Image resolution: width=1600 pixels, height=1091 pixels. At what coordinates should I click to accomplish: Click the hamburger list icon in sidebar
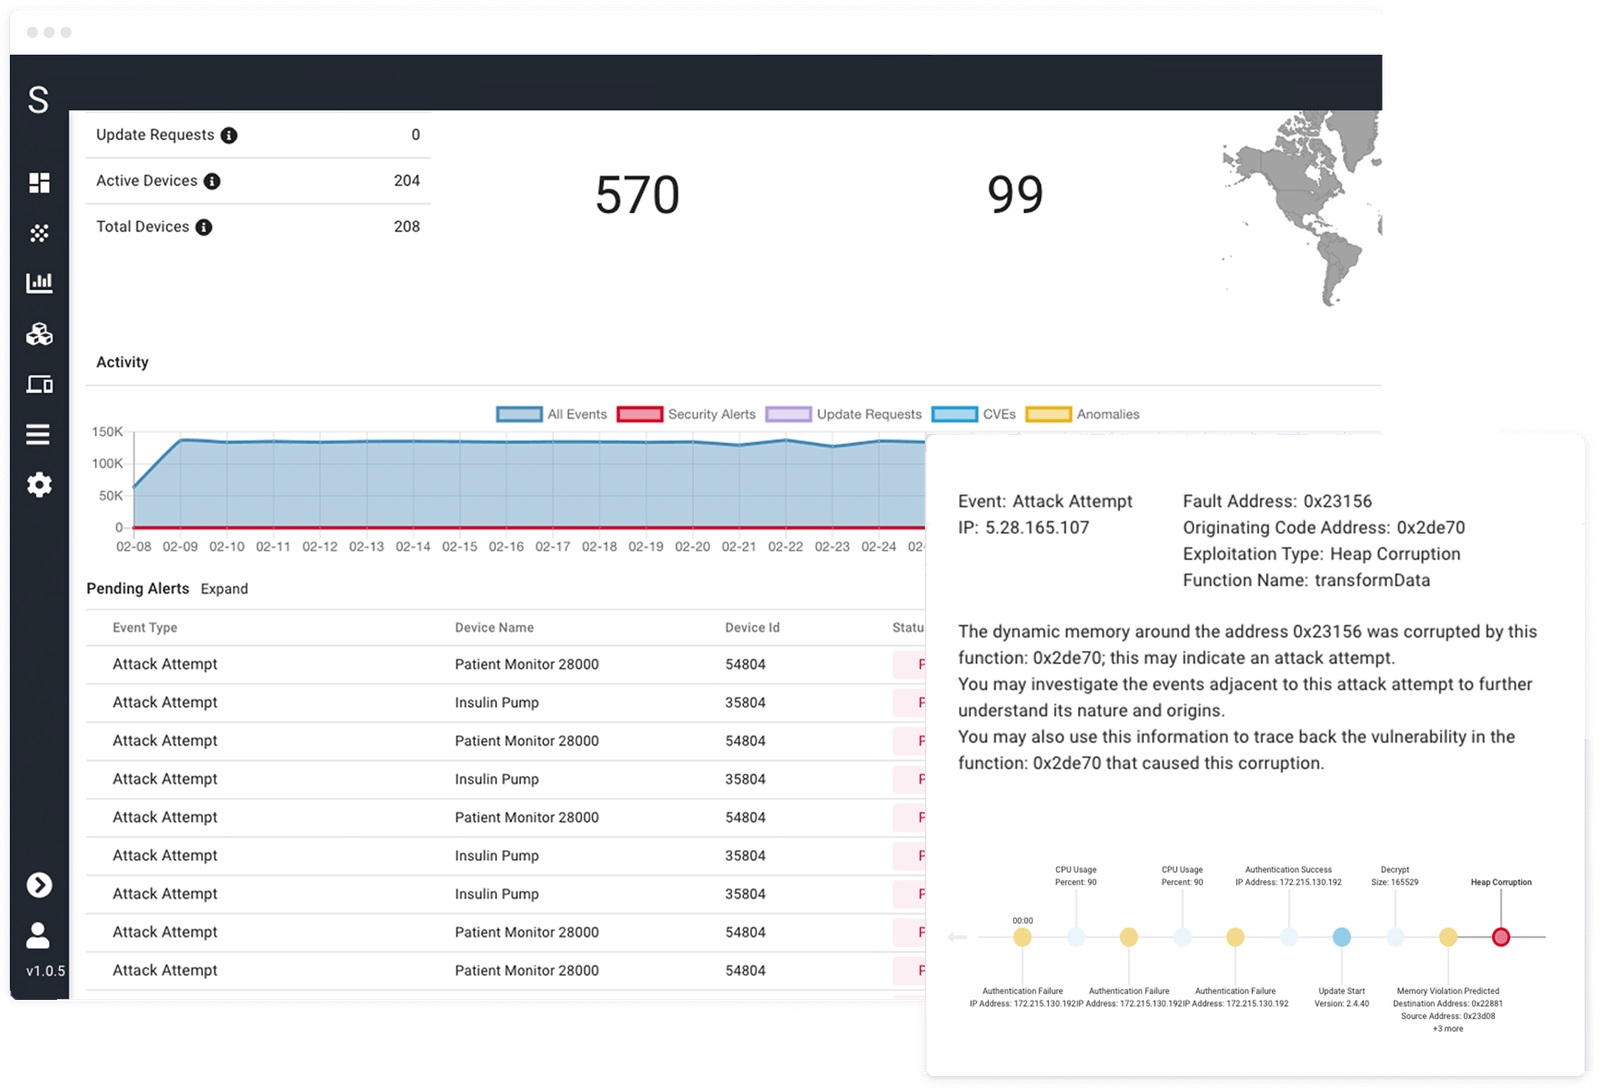39,434
